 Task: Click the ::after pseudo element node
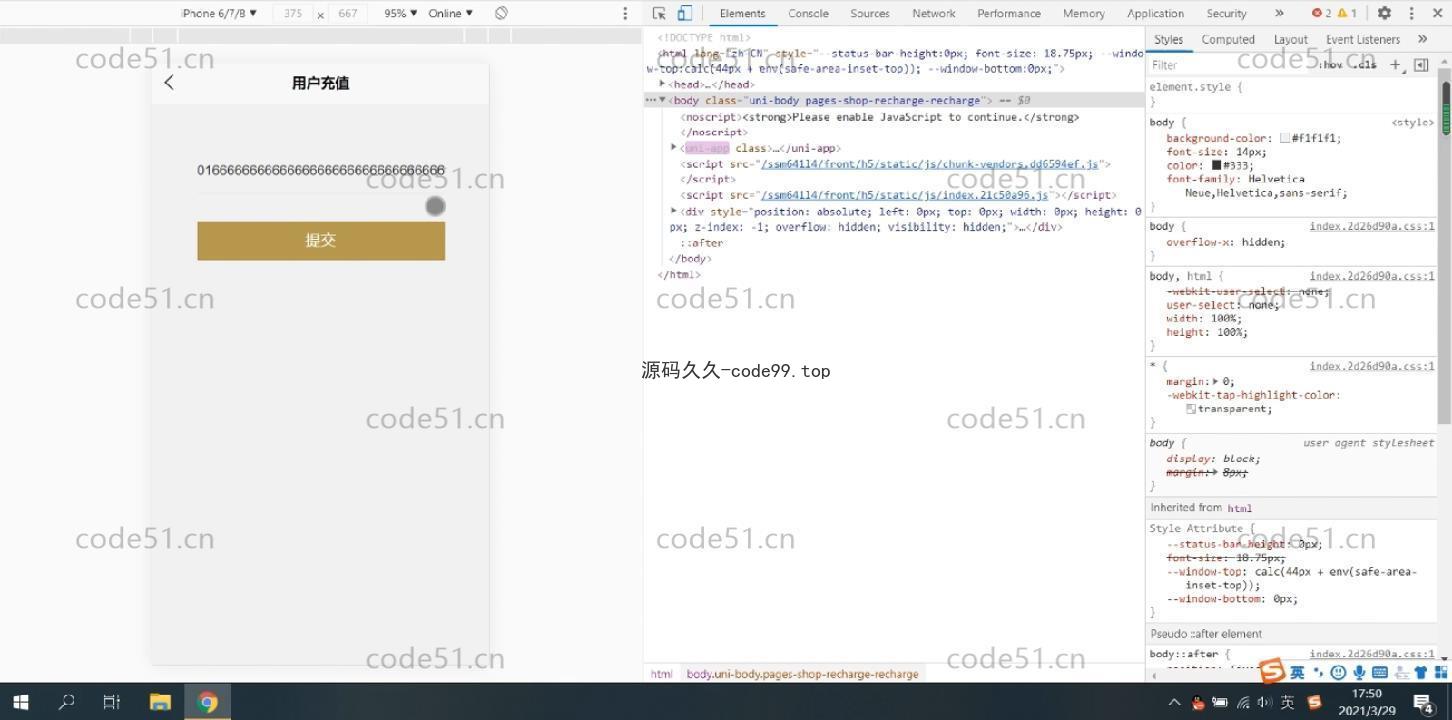tap(700, 243)
